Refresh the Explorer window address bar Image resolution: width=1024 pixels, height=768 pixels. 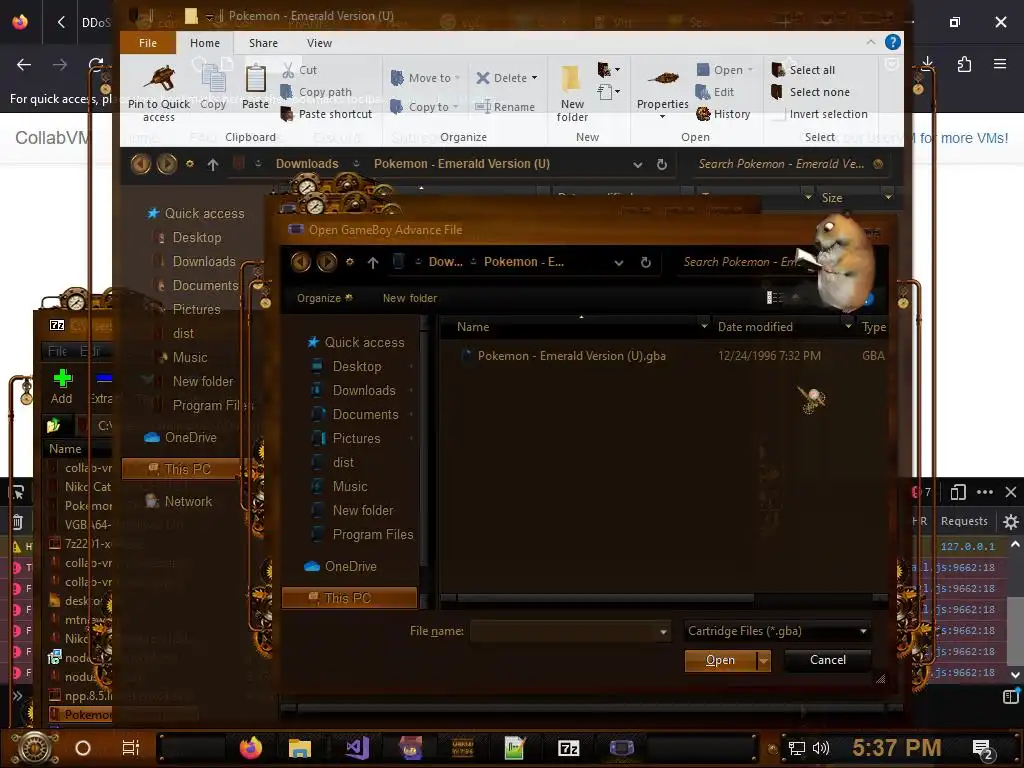point(662,165)
